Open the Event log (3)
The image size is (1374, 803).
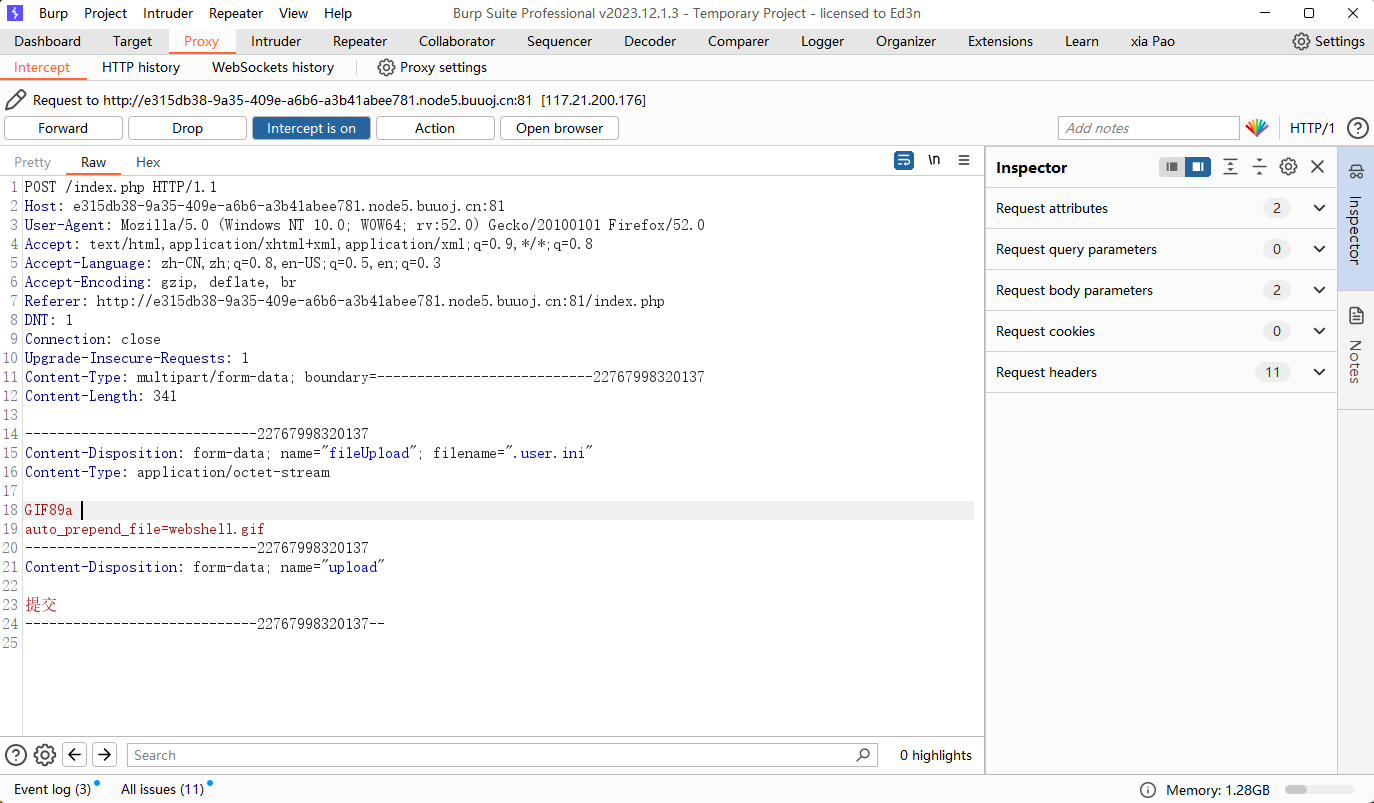click(x=52, y=789)
